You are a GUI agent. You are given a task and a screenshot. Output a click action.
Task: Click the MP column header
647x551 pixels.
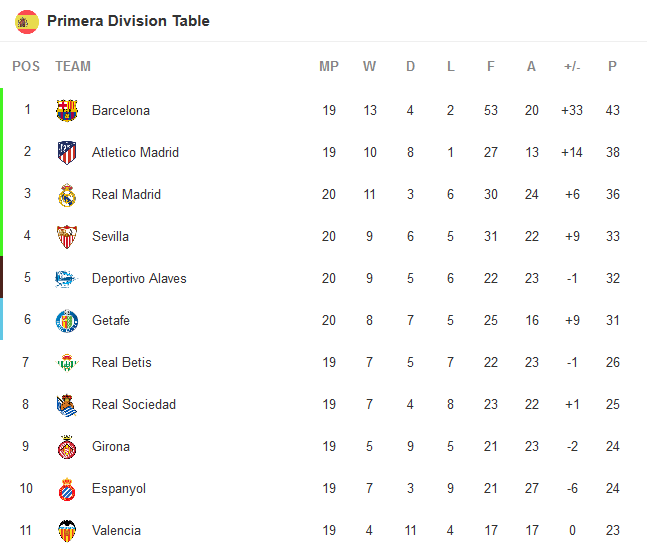[x=329, y=66]
